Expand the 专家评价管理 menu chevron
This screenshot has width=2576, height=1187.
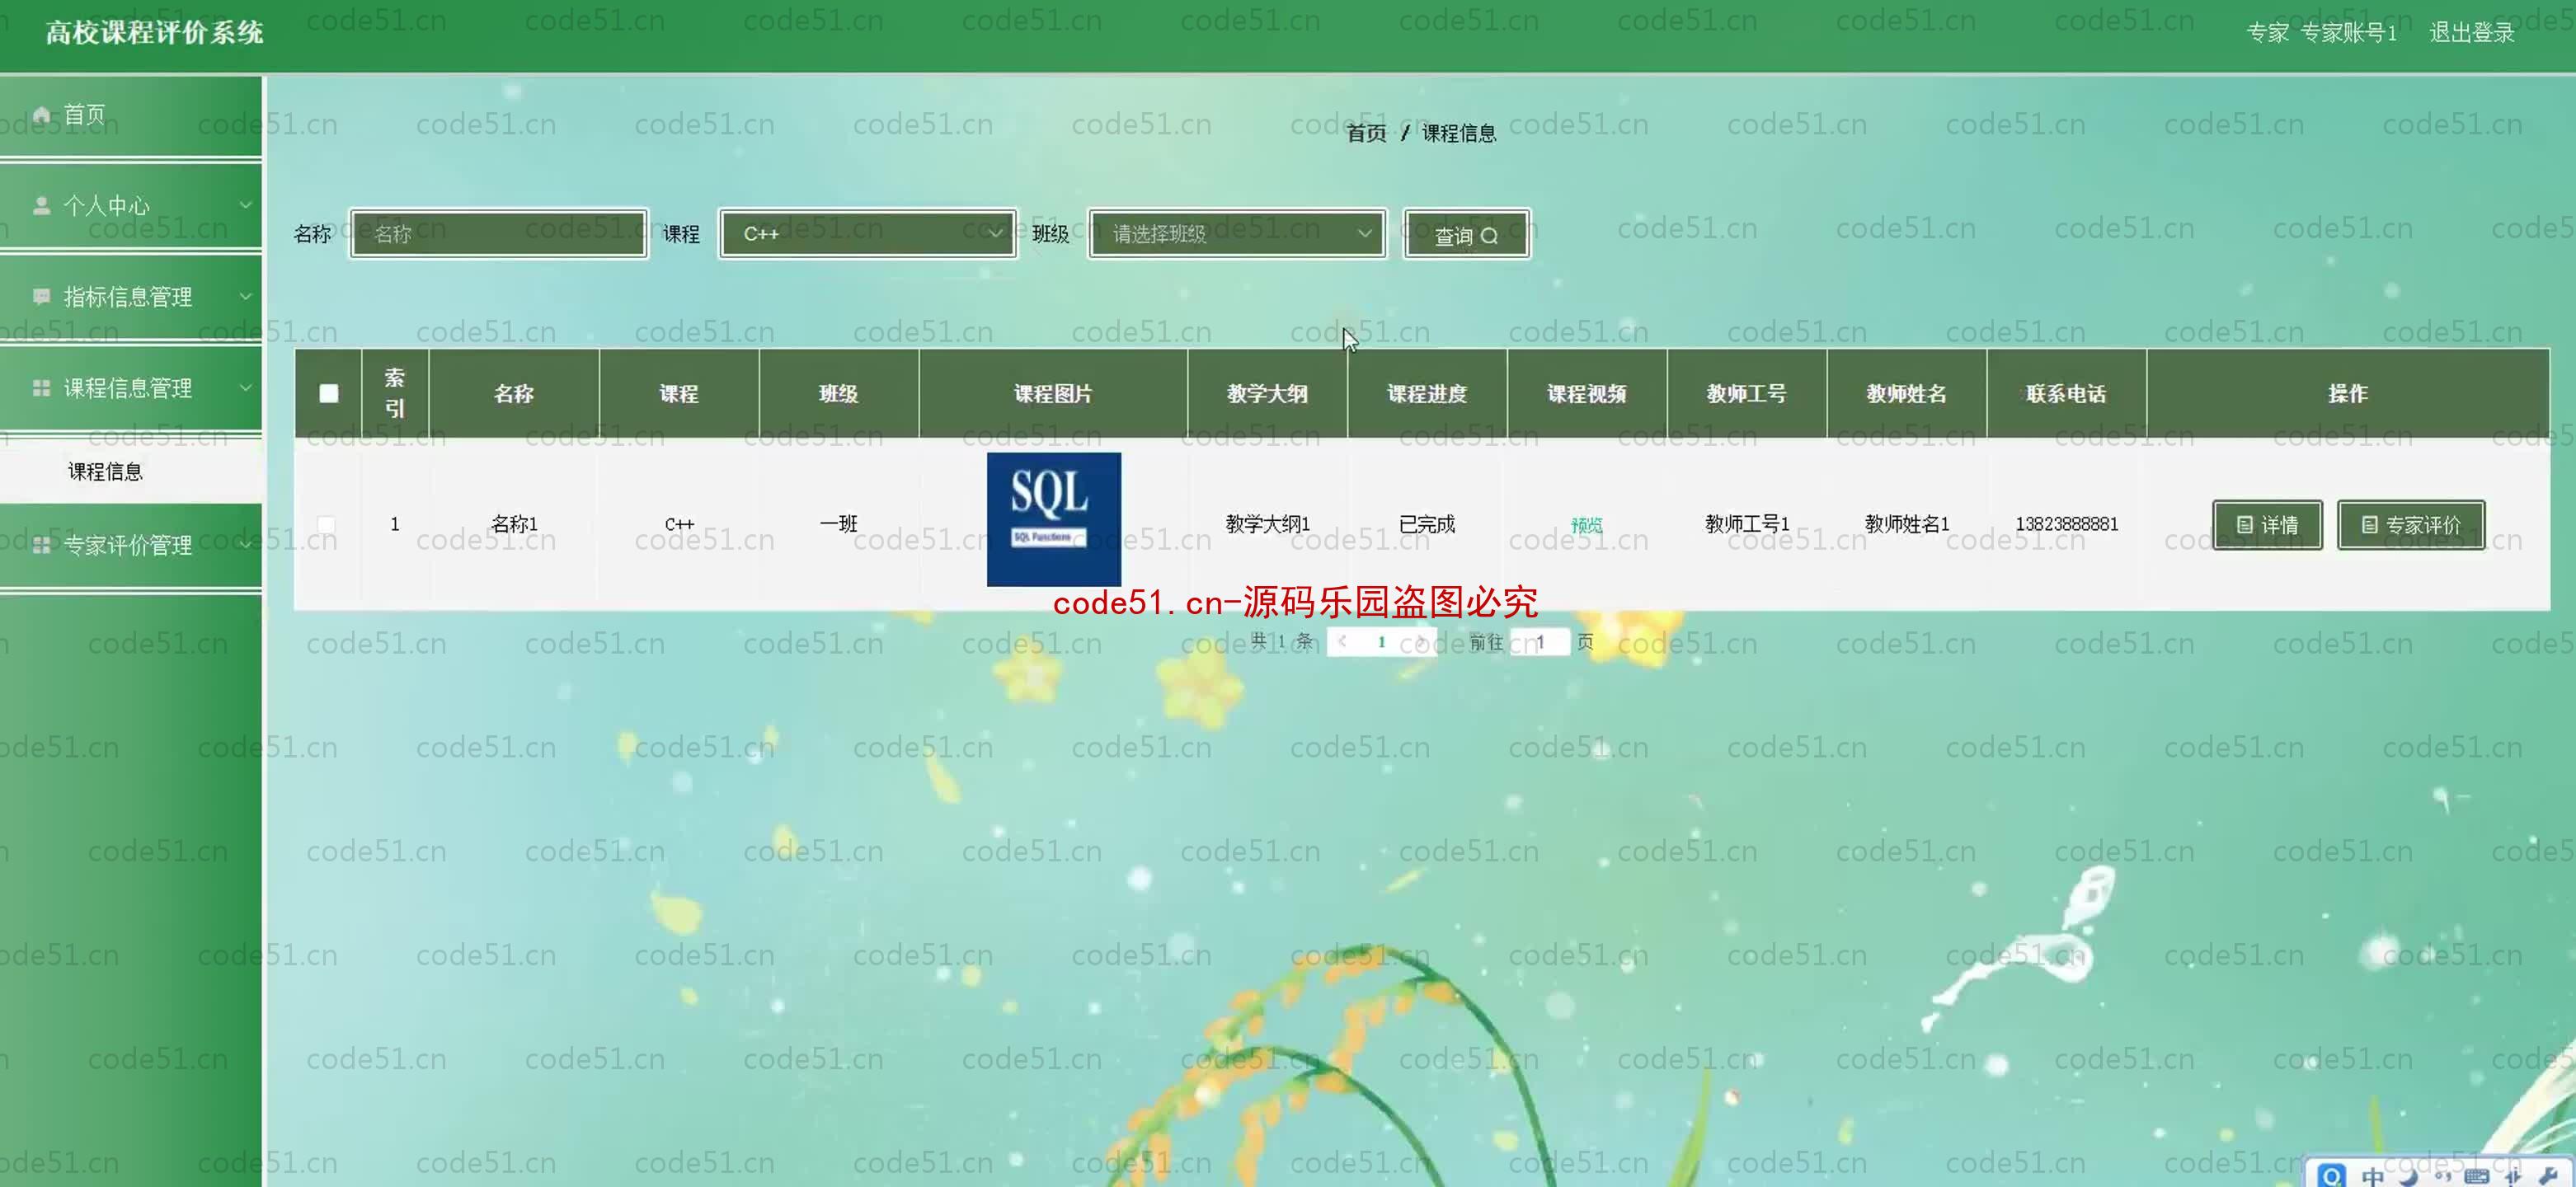[x=245, y=544]
